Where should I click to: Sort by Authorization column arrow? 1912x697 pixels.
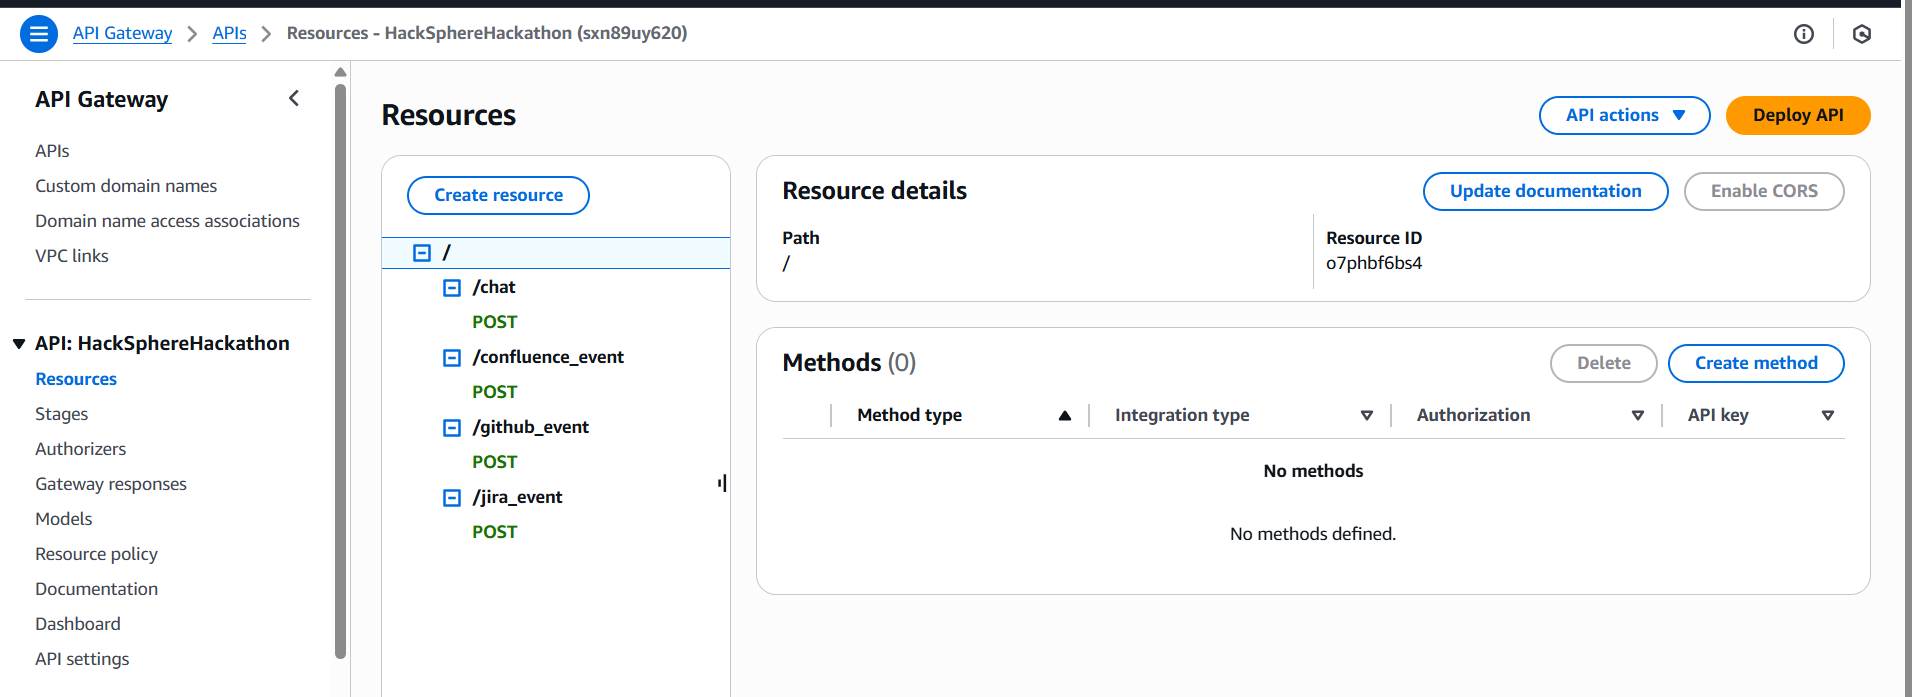[1638, 416]
